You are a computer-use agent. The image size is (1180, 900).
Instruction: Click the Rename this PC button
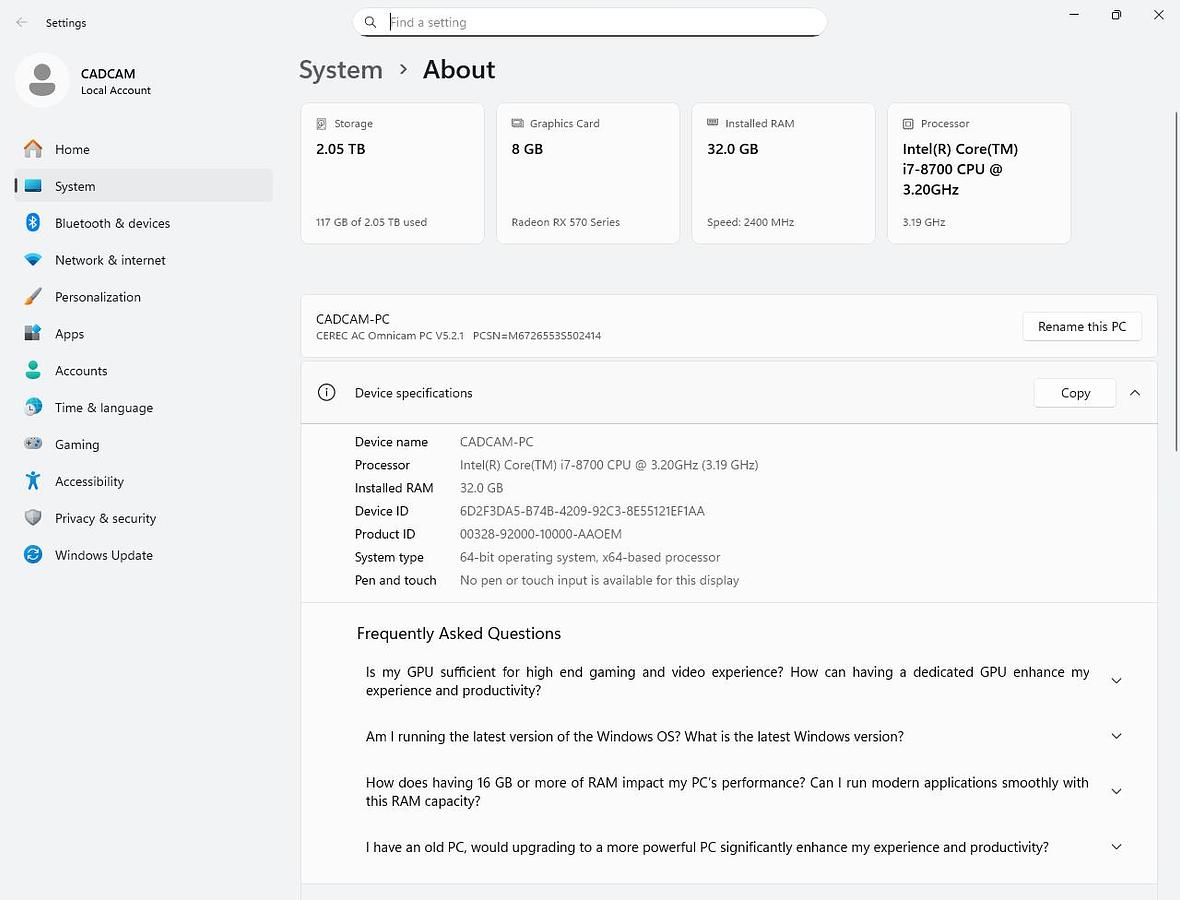coord(1081,327)
